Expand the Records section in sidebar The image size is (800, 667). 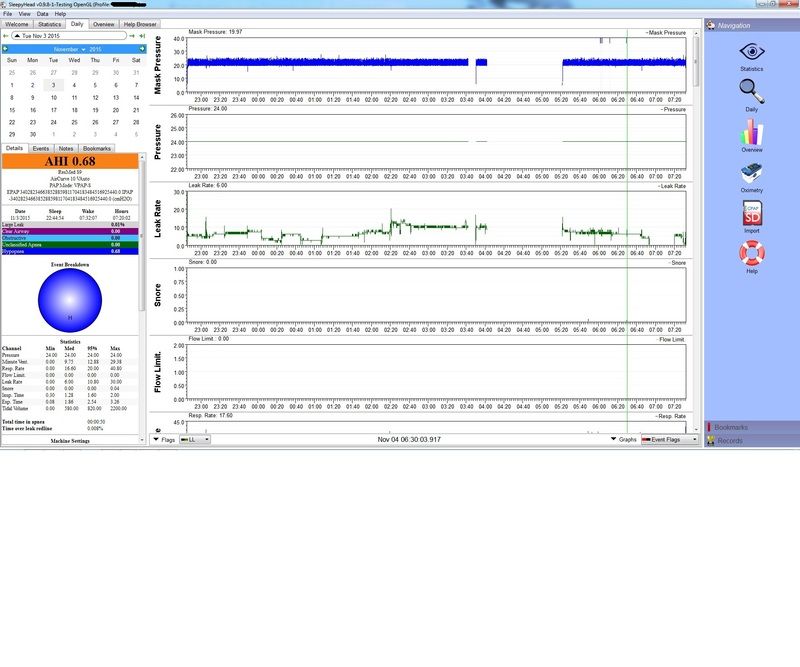click(752, 440)
